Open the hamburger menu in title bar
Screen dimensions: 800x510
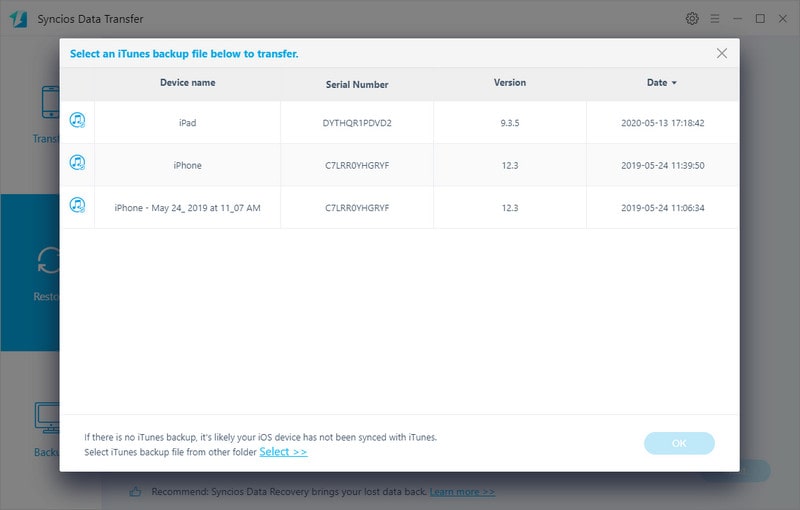point(715,19)
